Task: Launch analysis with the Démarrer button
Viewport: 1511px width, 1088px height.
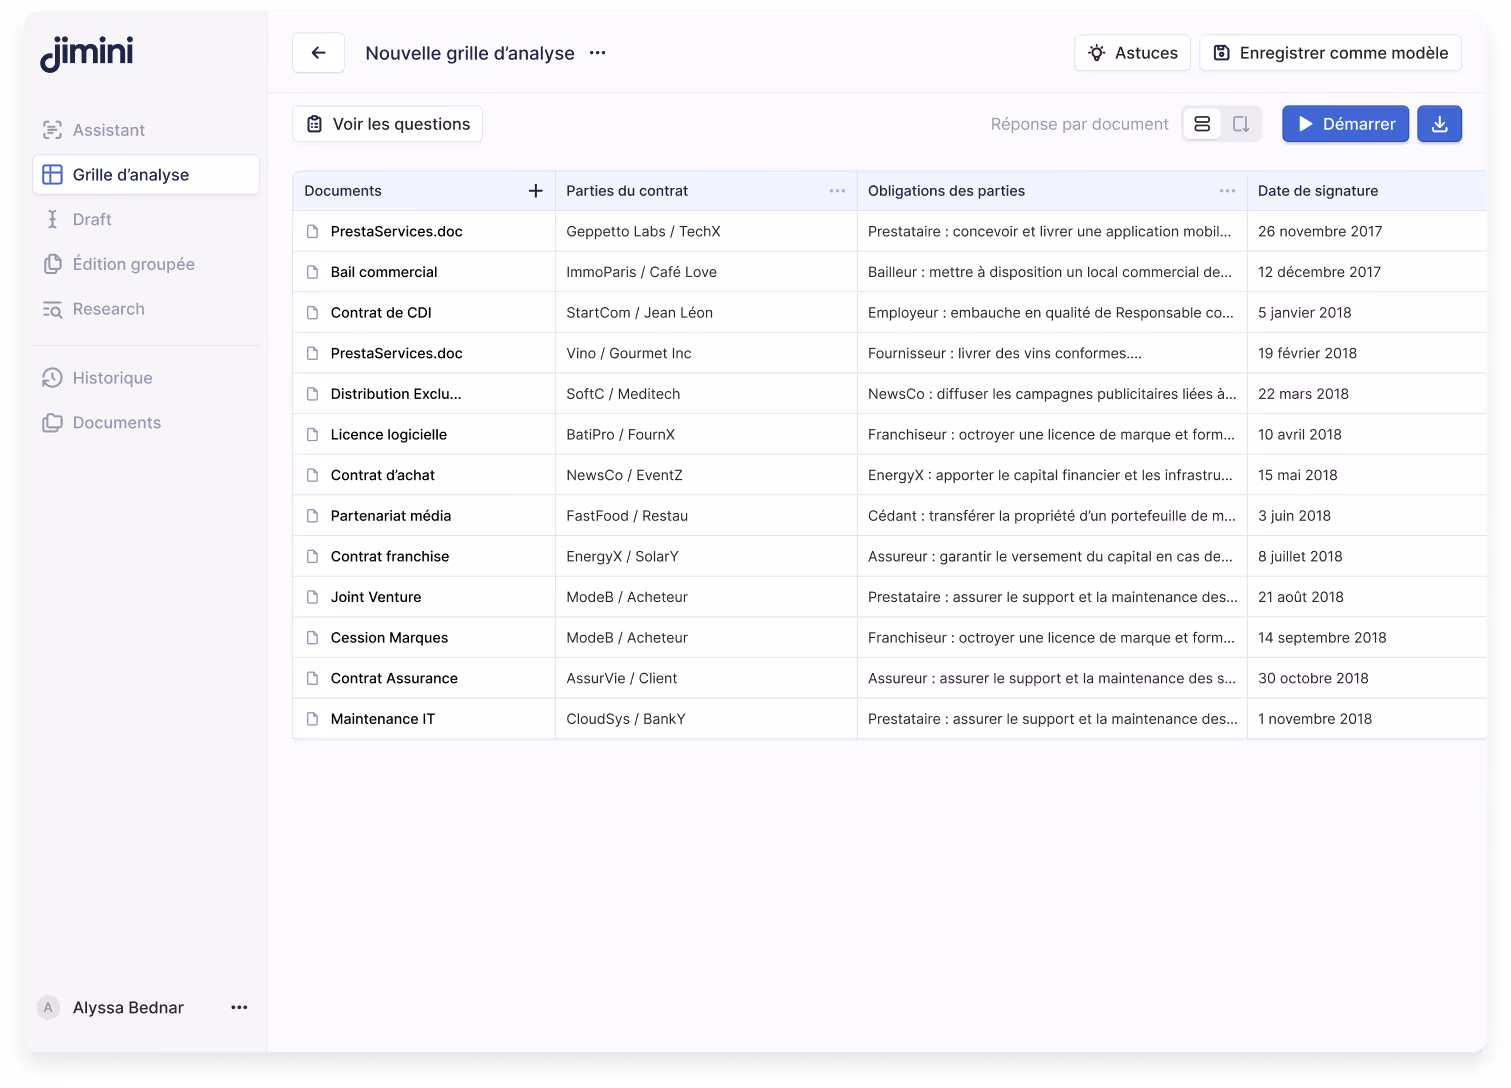Action: (x=1345, y=123)
